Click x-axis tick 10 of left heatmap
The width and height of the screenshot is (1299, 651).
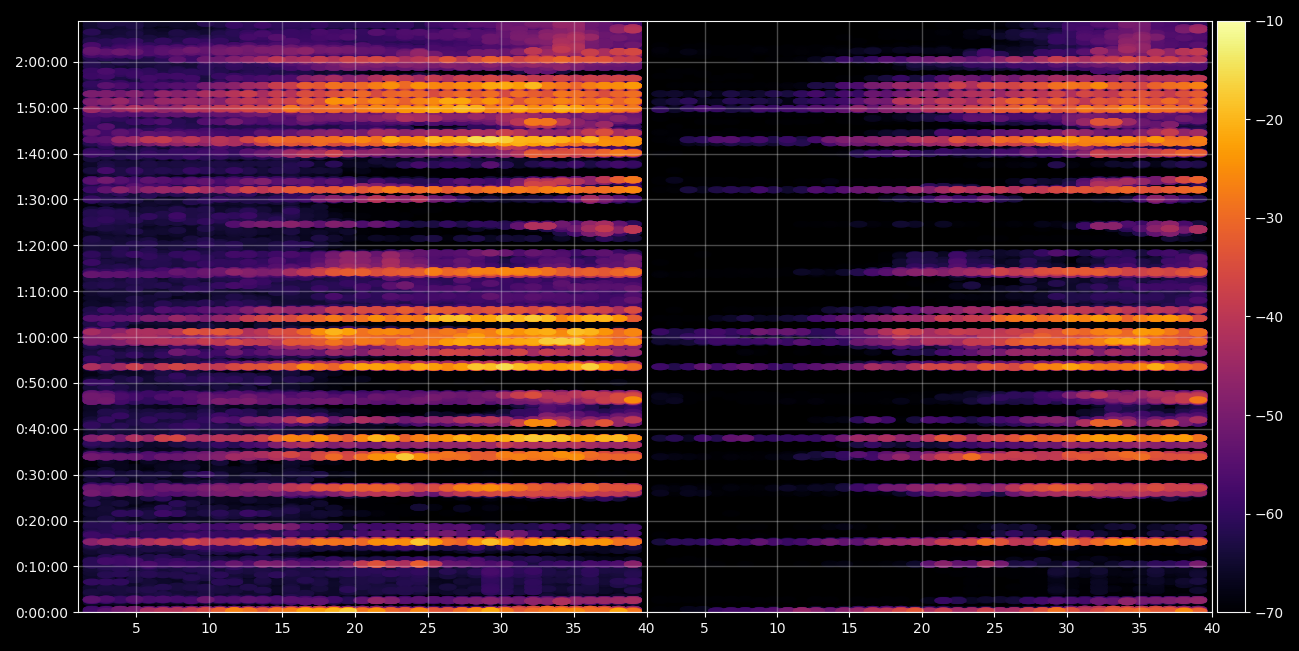point(209,628)
